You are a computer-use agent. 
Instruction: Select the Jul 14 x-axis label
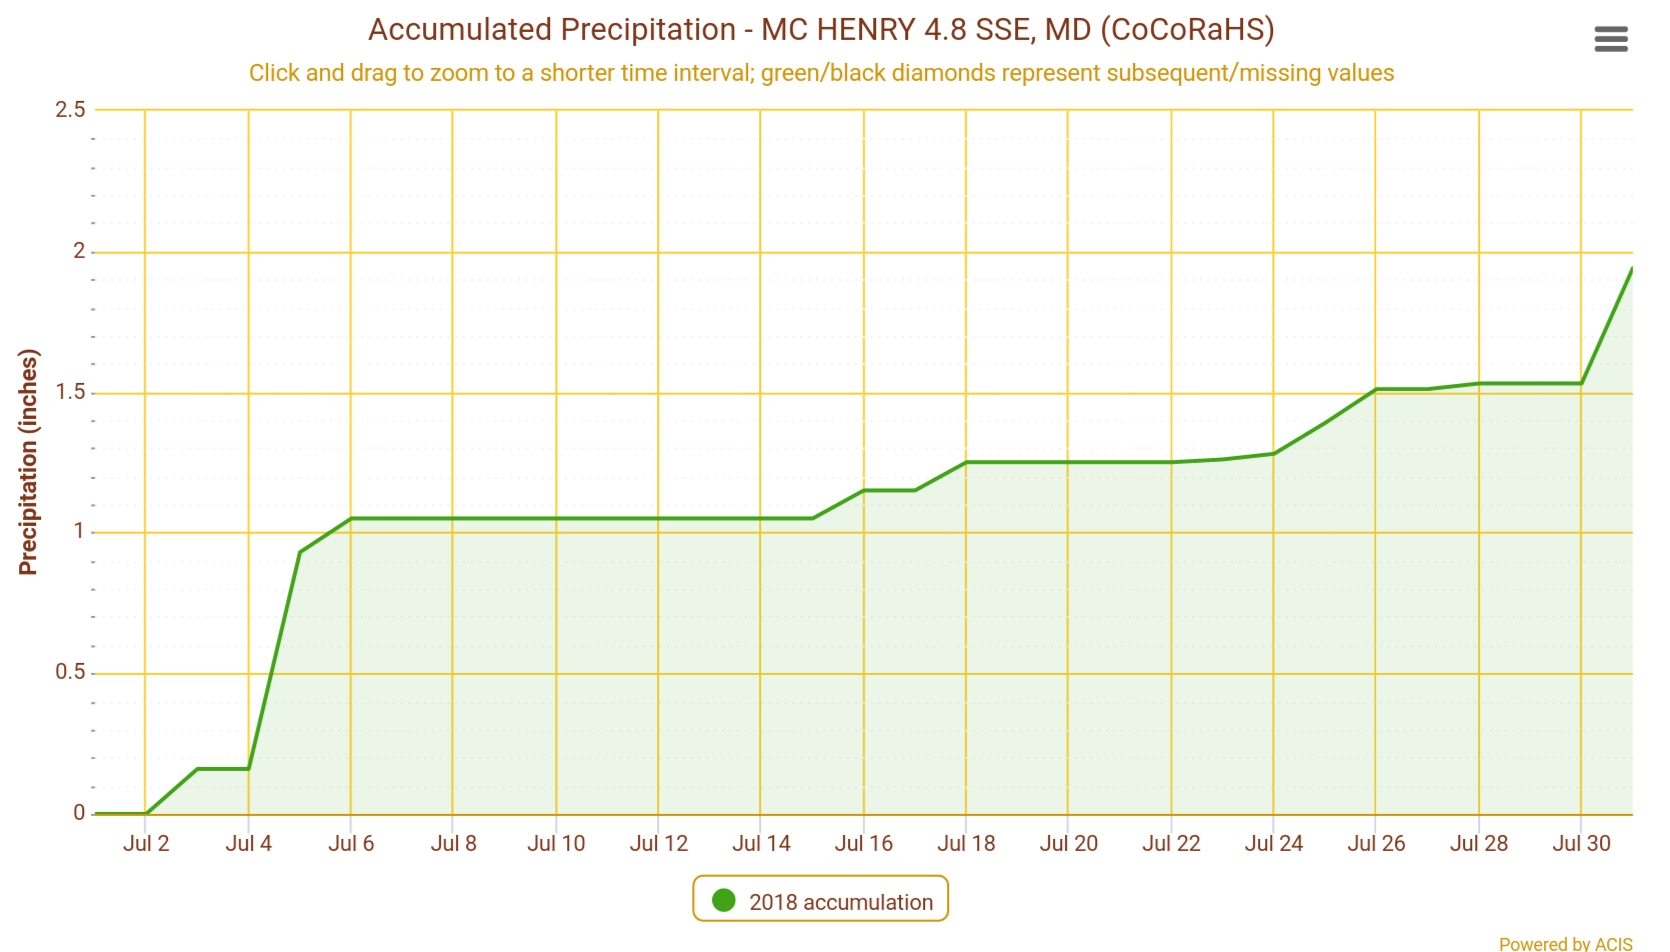[x=761, y=844]
